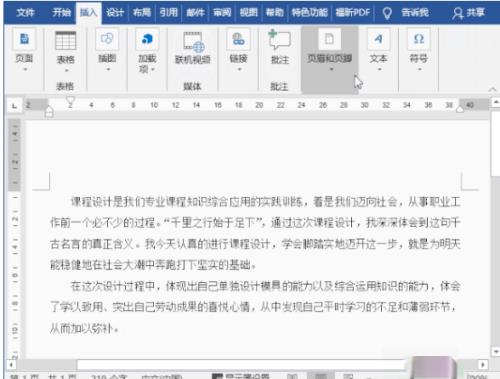
Task: Expand the 表格 dropdown arrow
Action: 66,70
